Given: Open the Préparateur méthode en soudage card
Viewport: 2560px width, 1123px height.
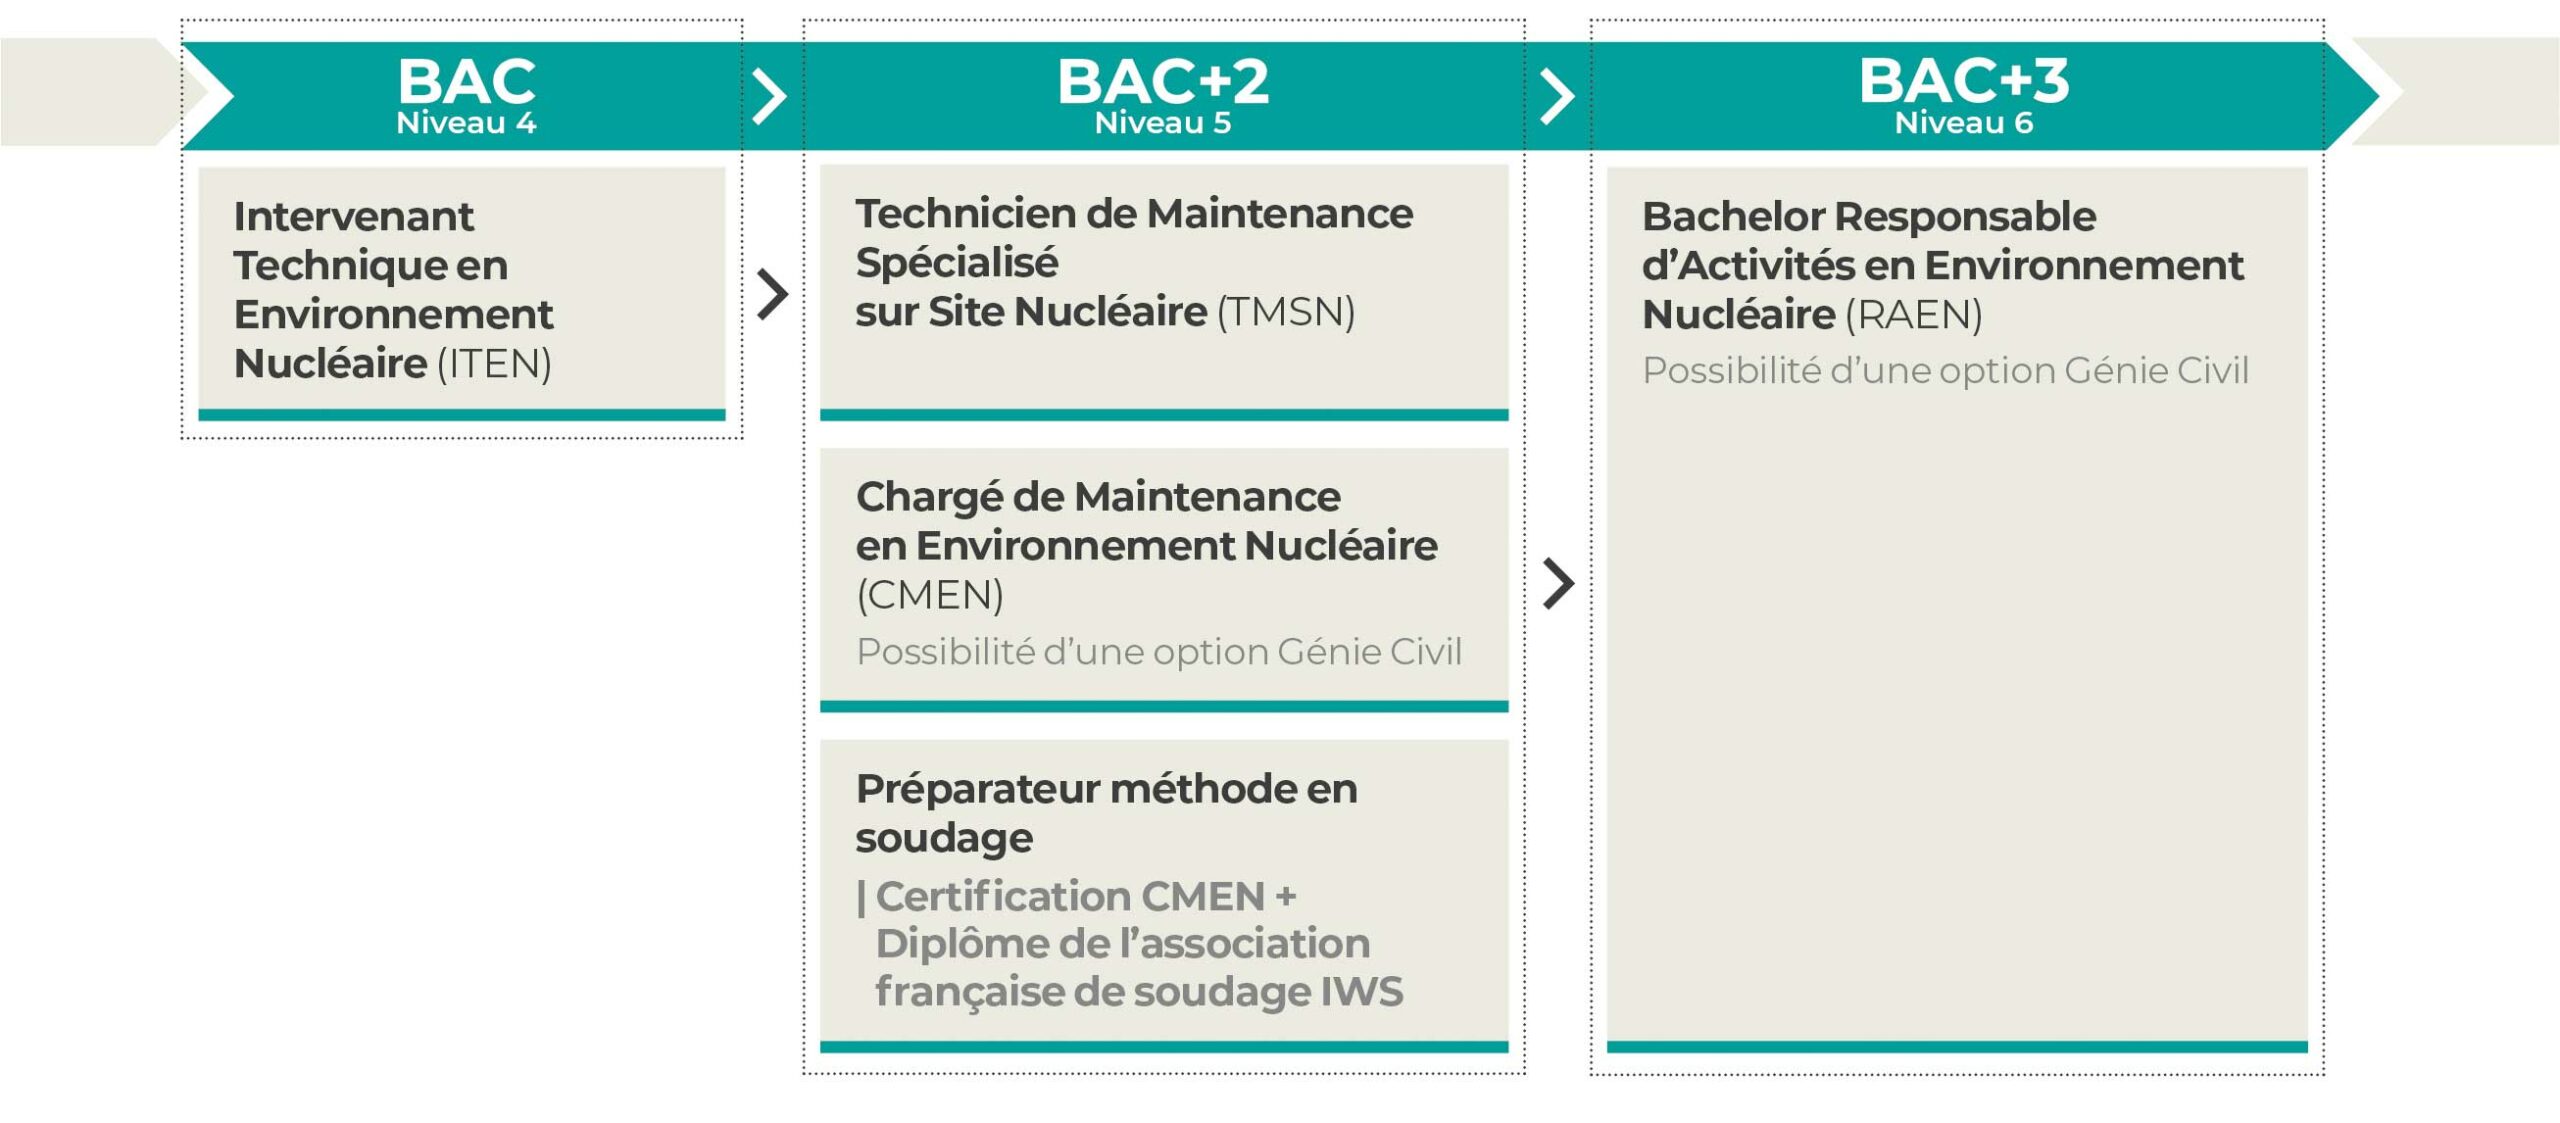Looking at the screenshot, I should pyautogui.click(x=1164, y=896).
